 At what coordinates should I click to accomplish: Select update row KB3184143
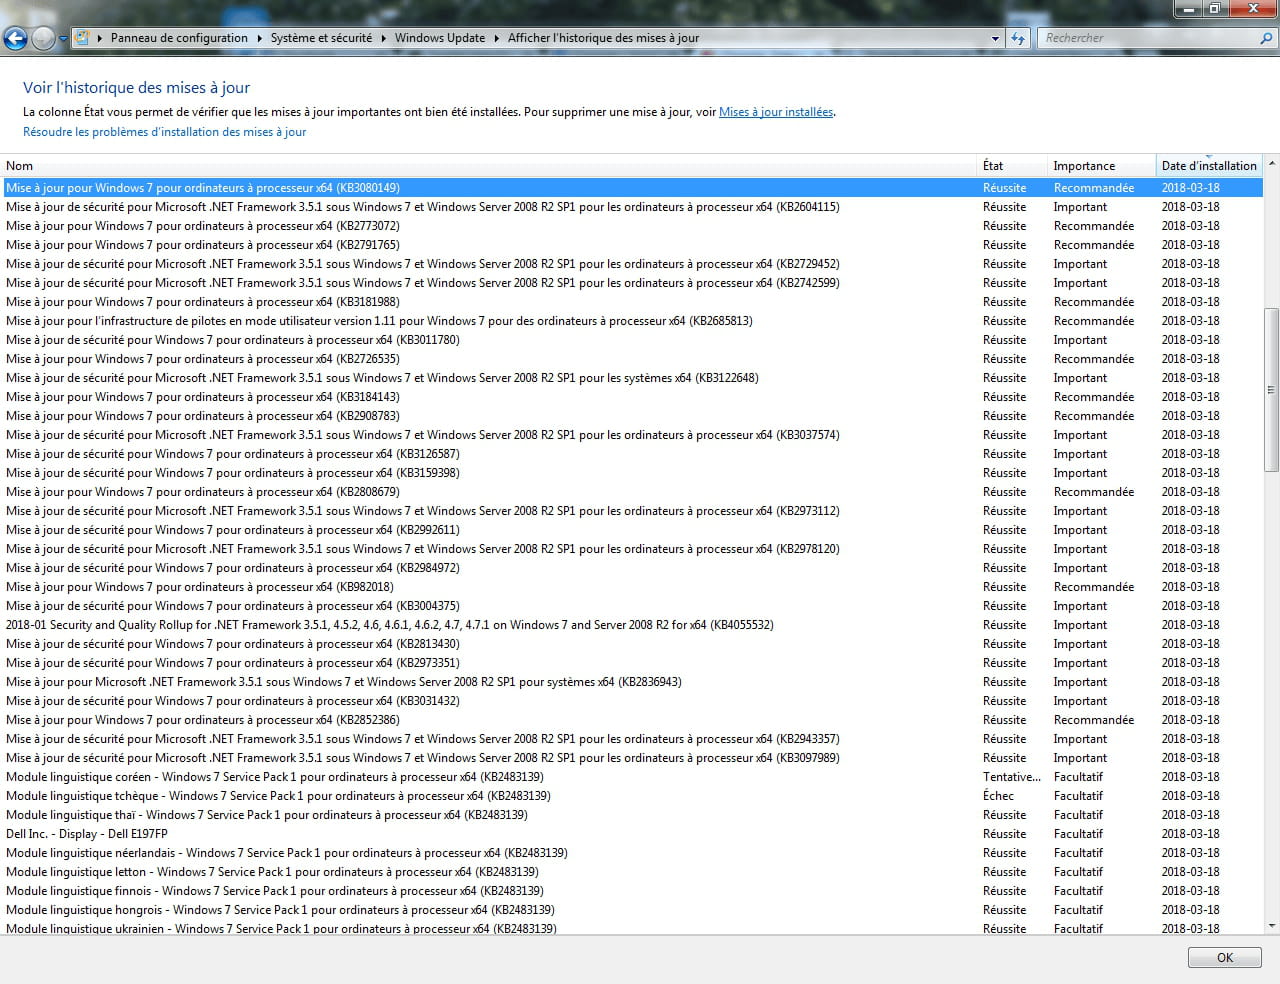[x=632, y=397]
